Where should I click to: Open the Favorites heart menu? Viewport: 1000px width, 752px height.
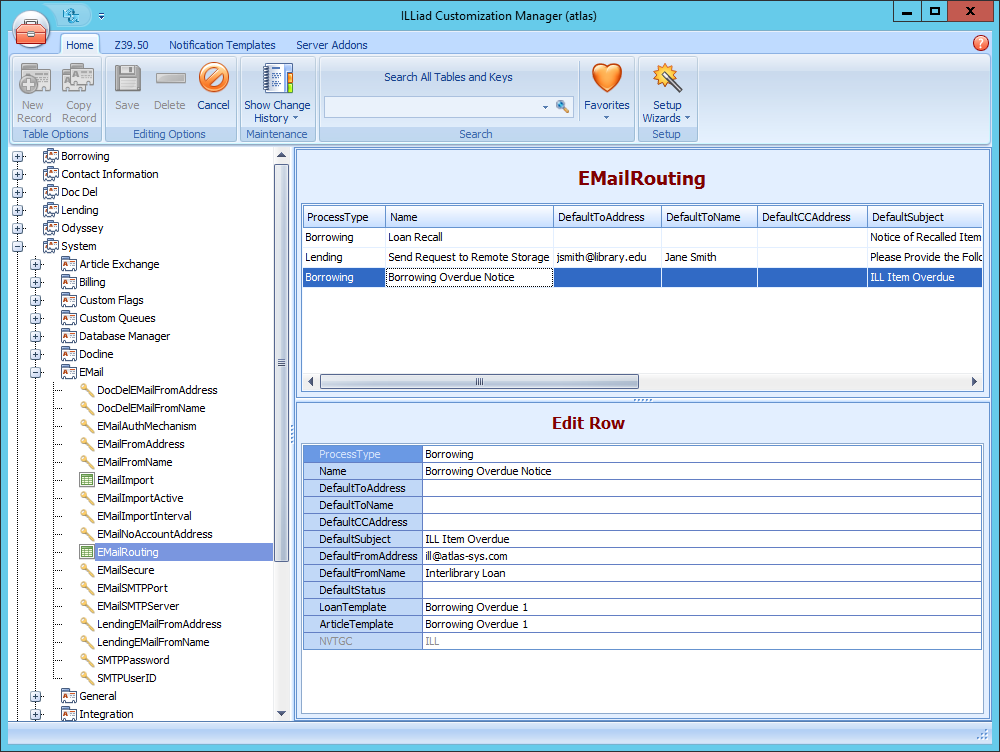pos(607,90)
